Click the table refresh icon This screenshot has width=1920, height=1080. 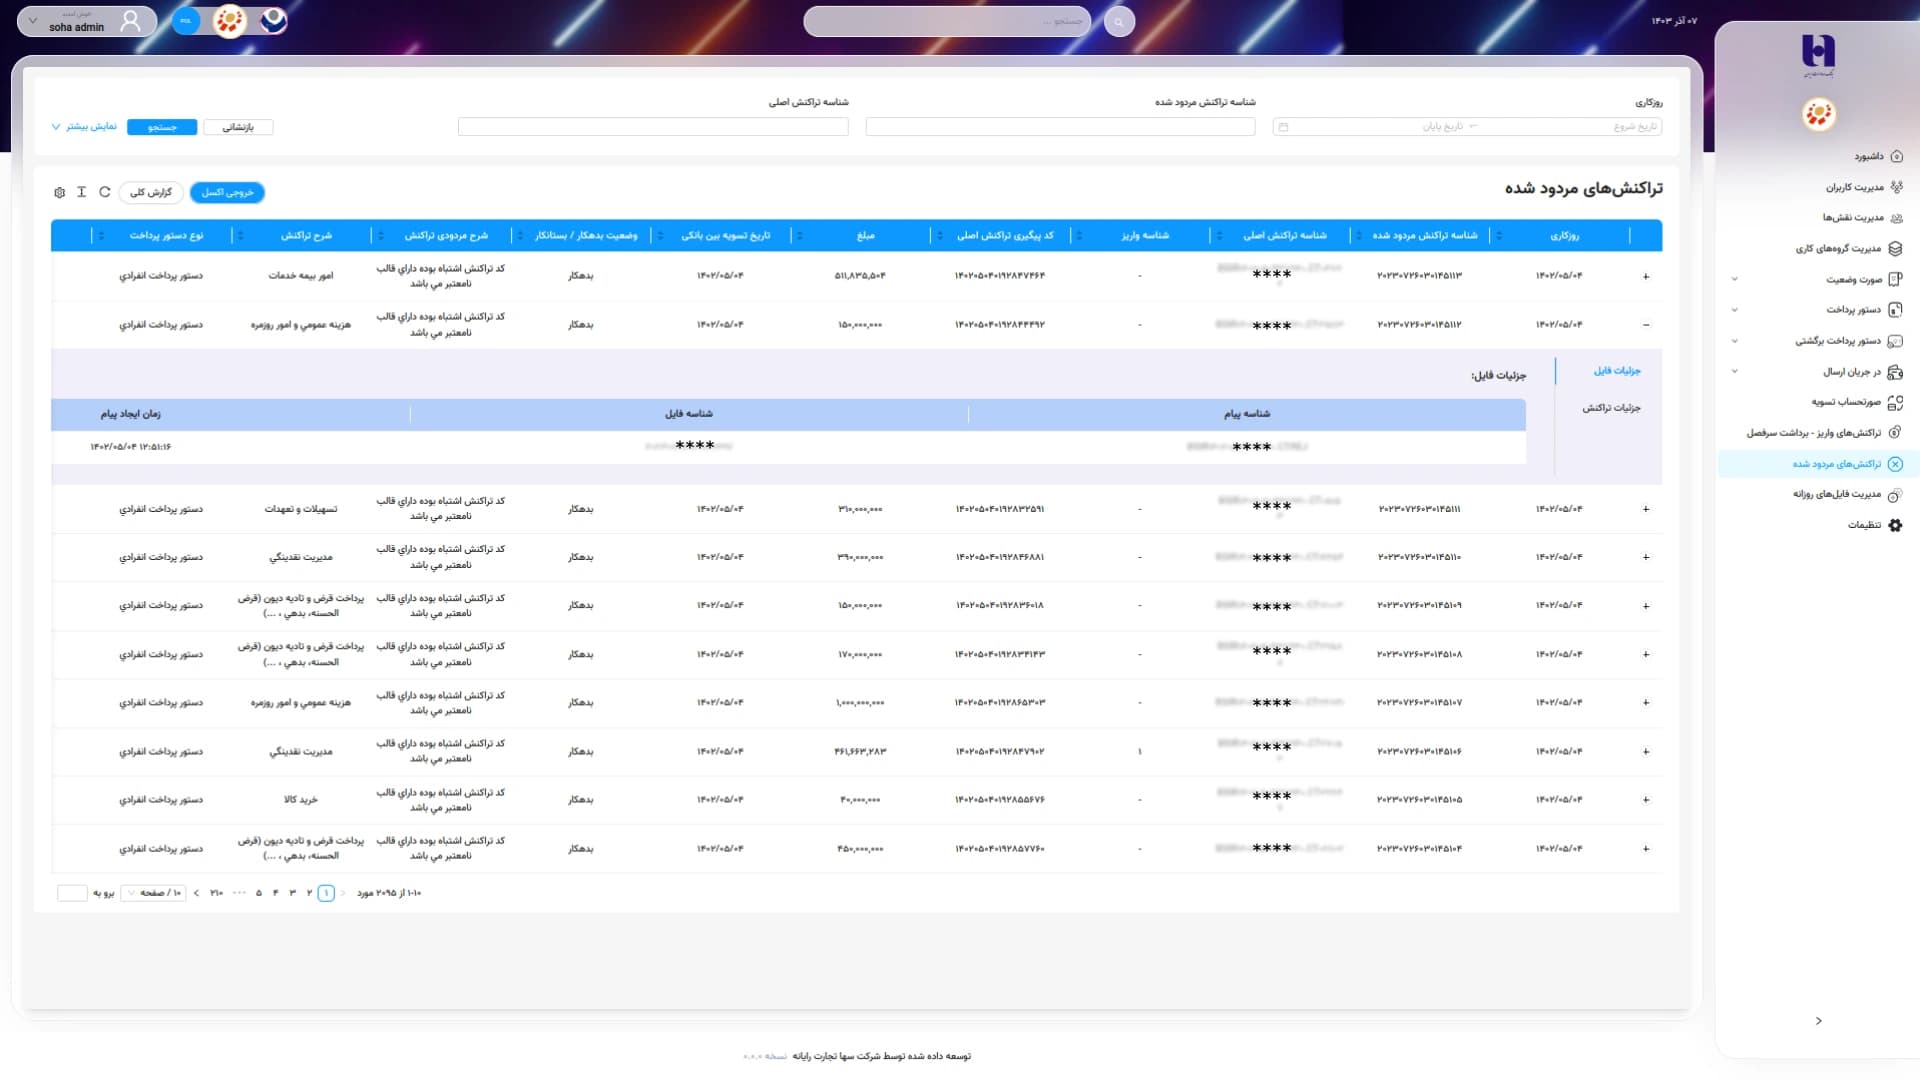[x=105, y=192]
